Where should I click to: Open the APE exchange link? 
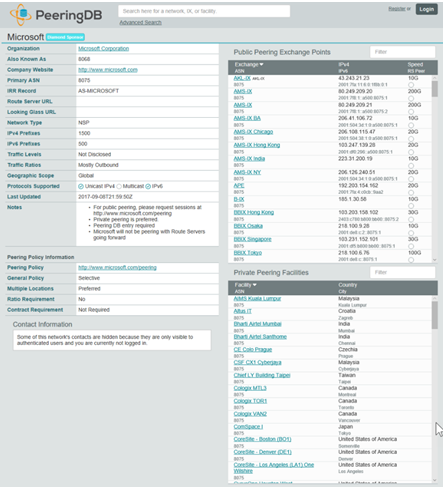pos(239,185)
